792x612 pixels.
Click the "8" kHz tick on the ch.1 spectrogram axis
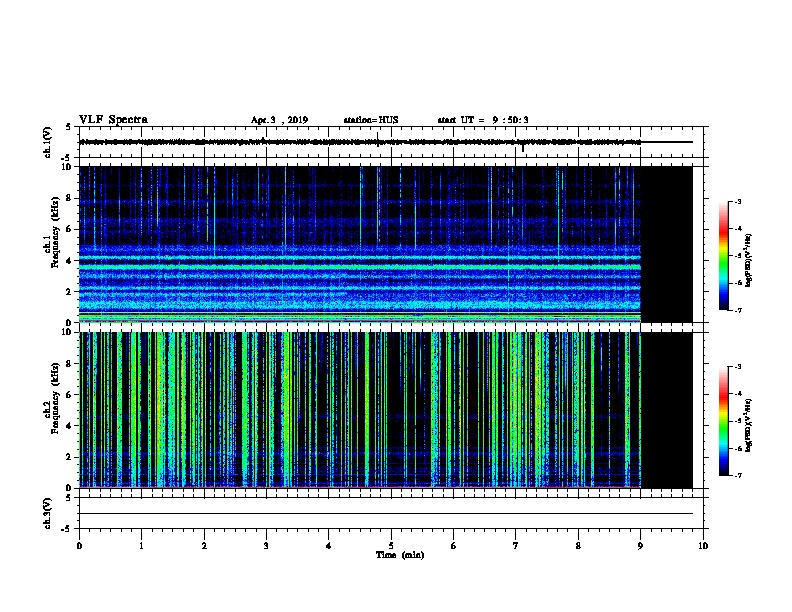[69, 198]
